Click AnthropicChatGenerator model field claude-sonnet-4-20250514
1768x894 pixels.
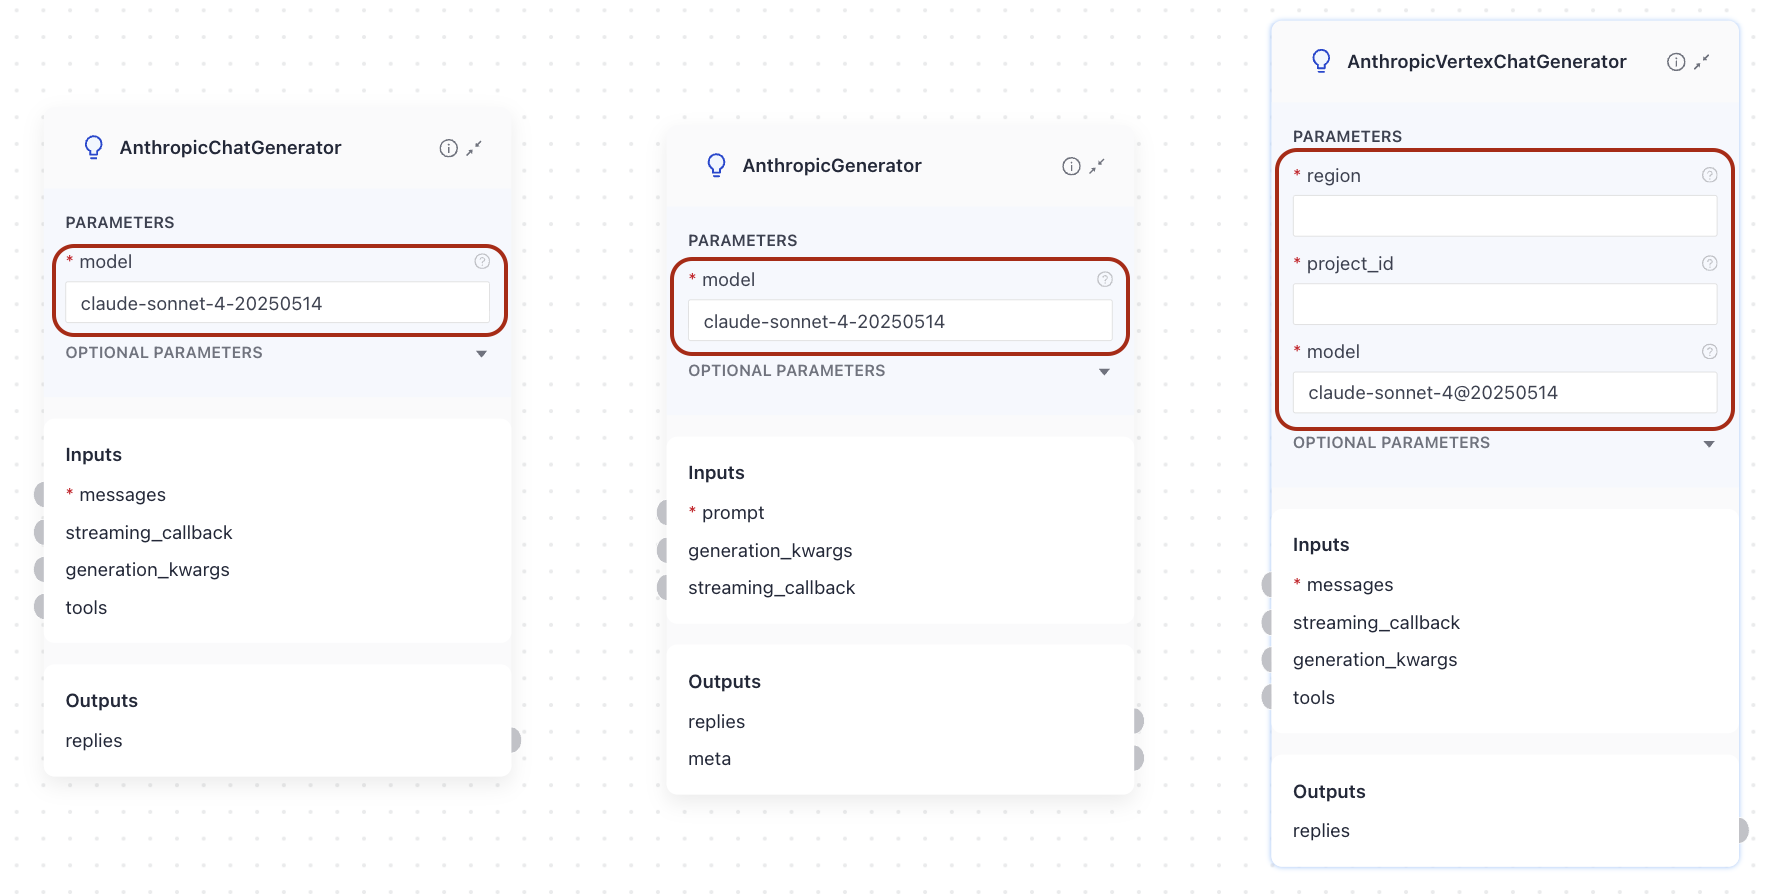277,303
